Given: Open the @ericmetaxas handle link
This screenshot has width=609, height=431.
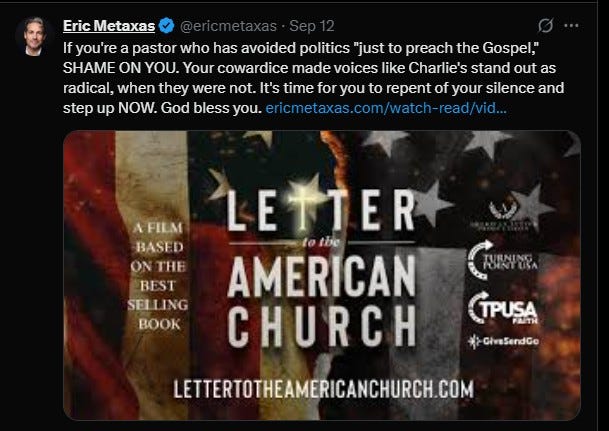Looking at the screenshot, I should pyautogui.click(x=228, y=26).
